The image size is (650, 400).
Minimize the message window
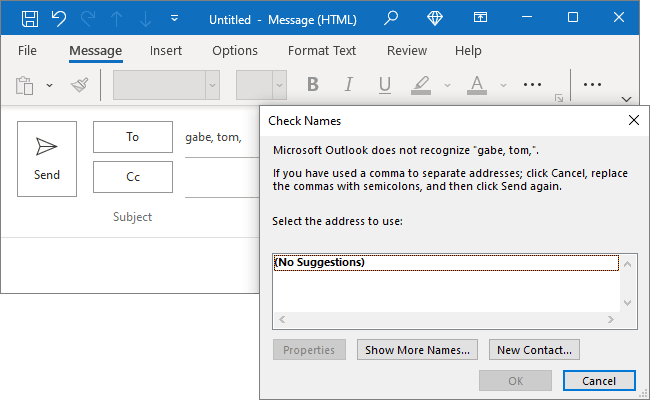[527, 17]
